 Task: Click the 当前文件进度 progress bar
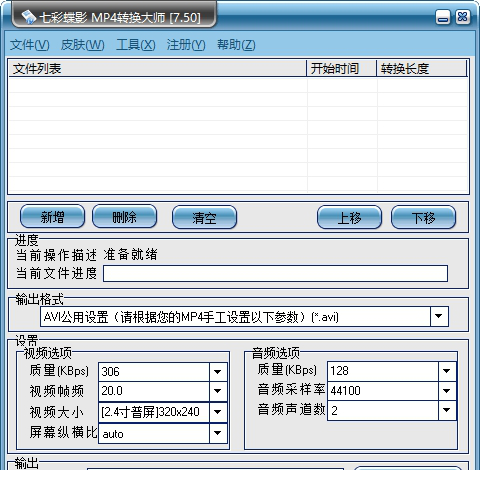tap(275, 274)
